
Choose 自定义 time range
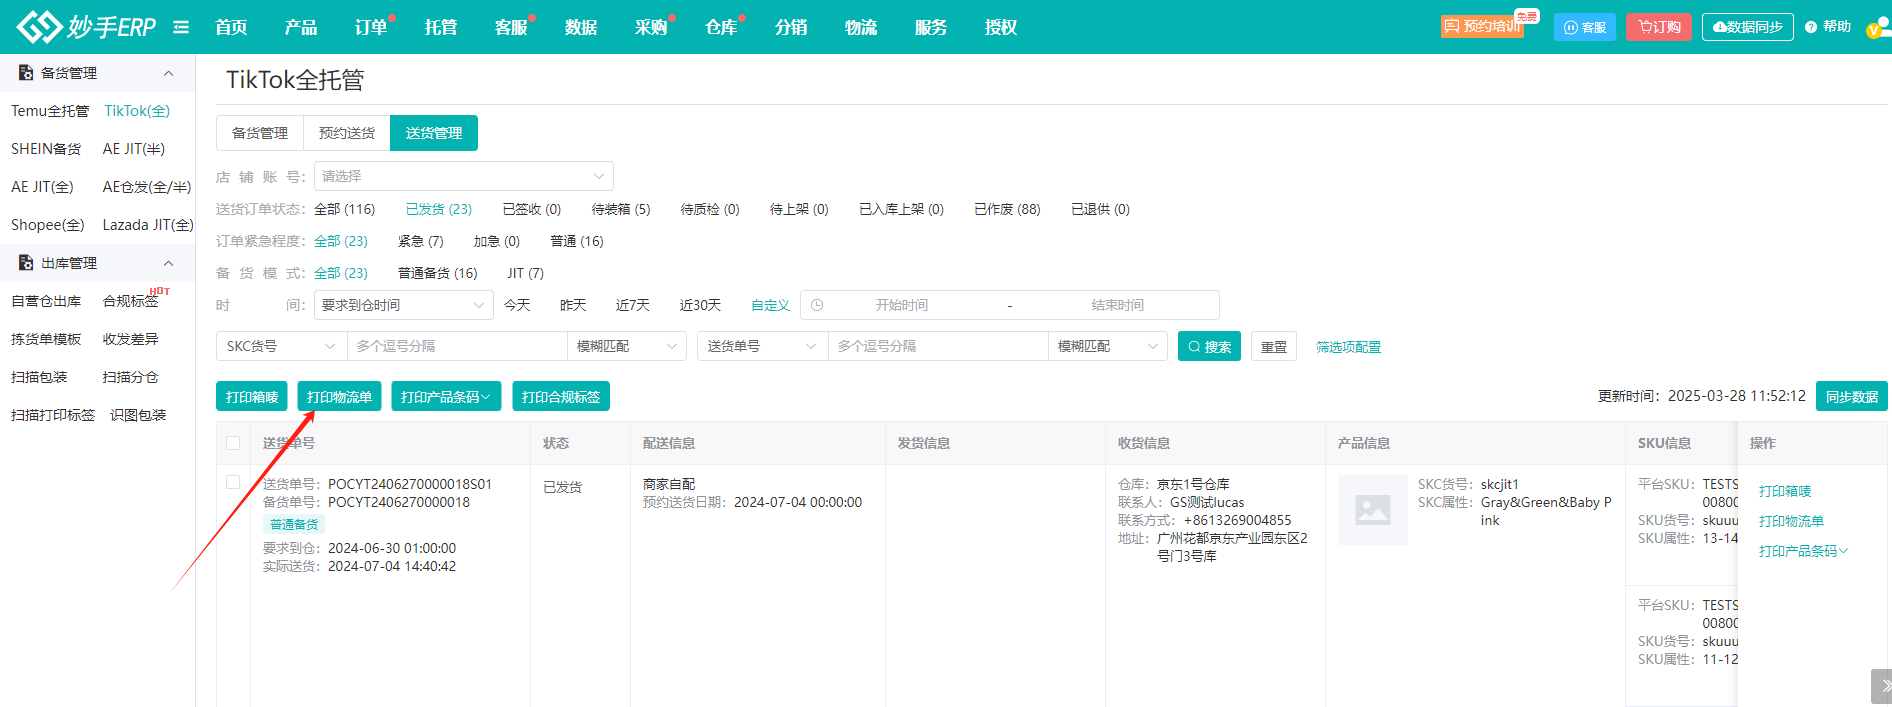click(770, 305)
